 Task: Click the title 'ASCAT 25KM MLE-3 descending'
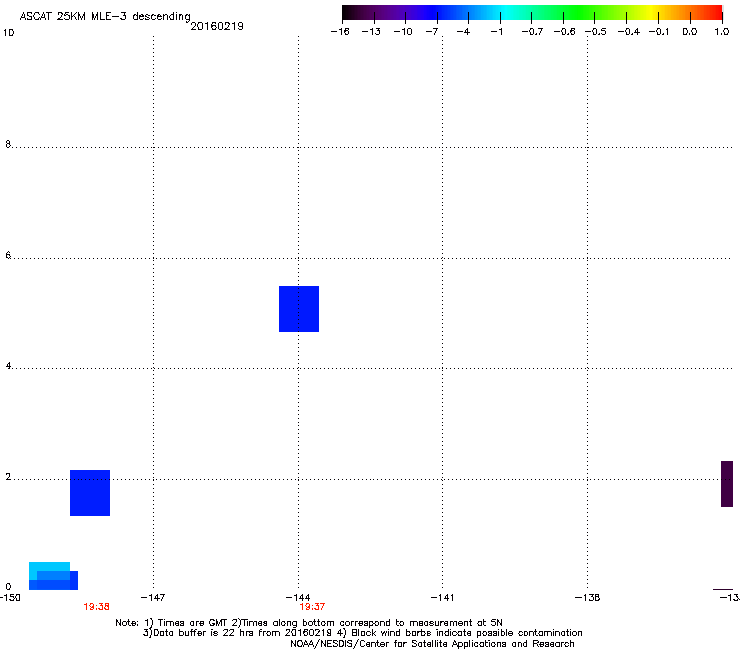point(105,17)
